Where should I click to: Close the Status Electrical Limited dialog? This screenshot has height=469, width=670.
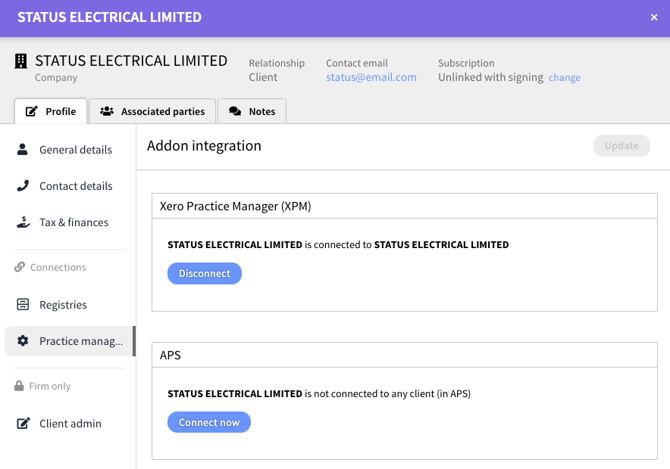pos(654,17)
